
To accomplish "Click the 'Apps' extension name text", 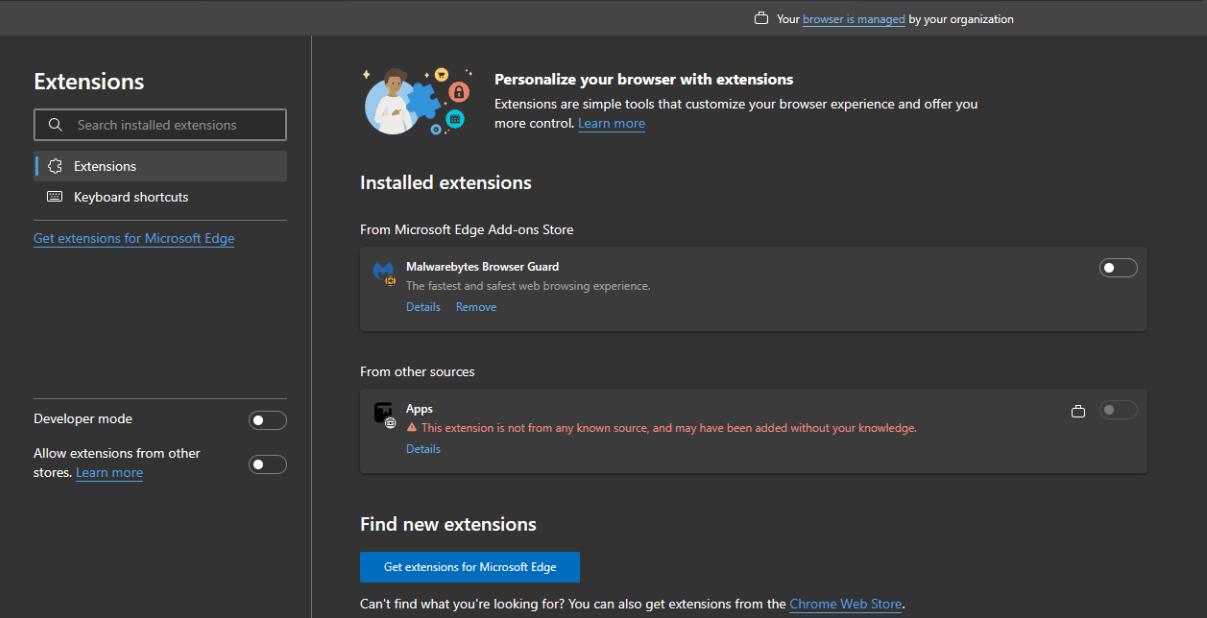I will click(x=419, y=409).
